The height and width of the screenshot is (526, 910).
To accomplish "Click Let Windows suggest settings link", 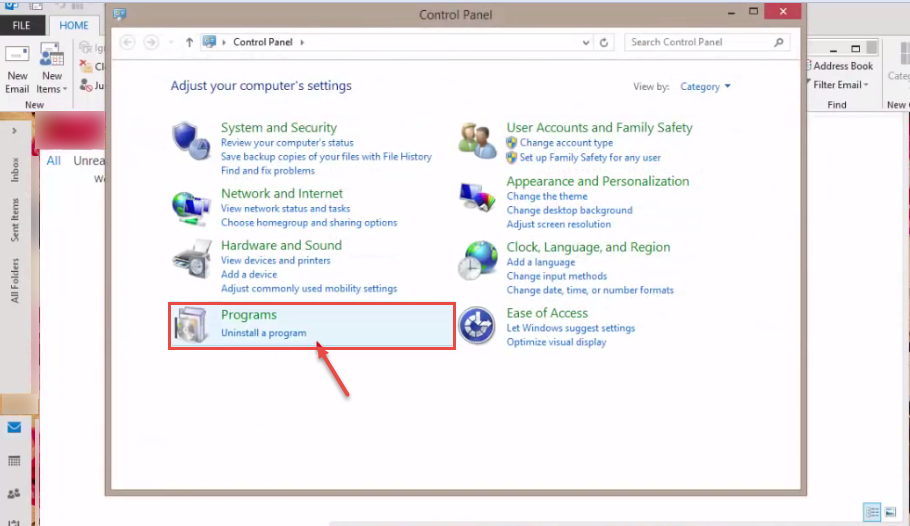I will pyautogui.click(x=570, y=328).
